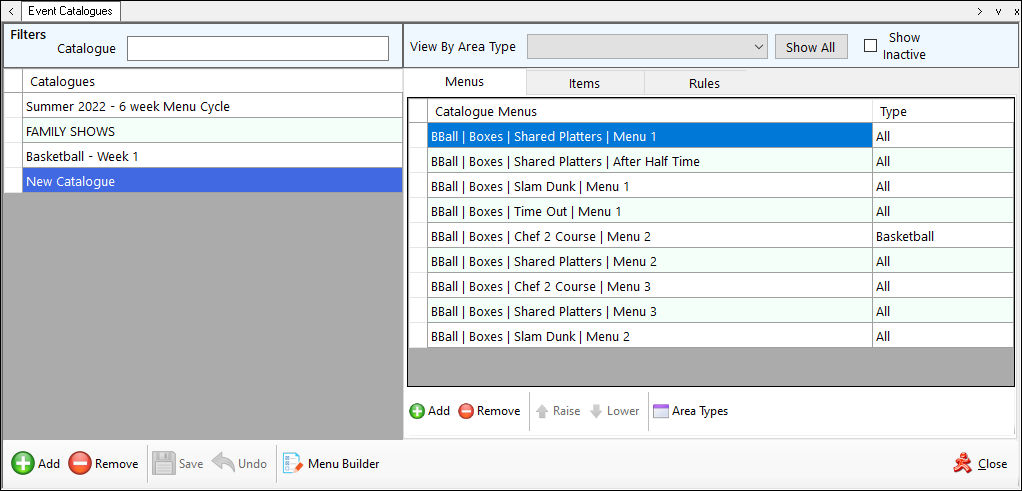Click the Close icon at bottom right
This screenshot has height=491, width=1022.
point(962,464)
